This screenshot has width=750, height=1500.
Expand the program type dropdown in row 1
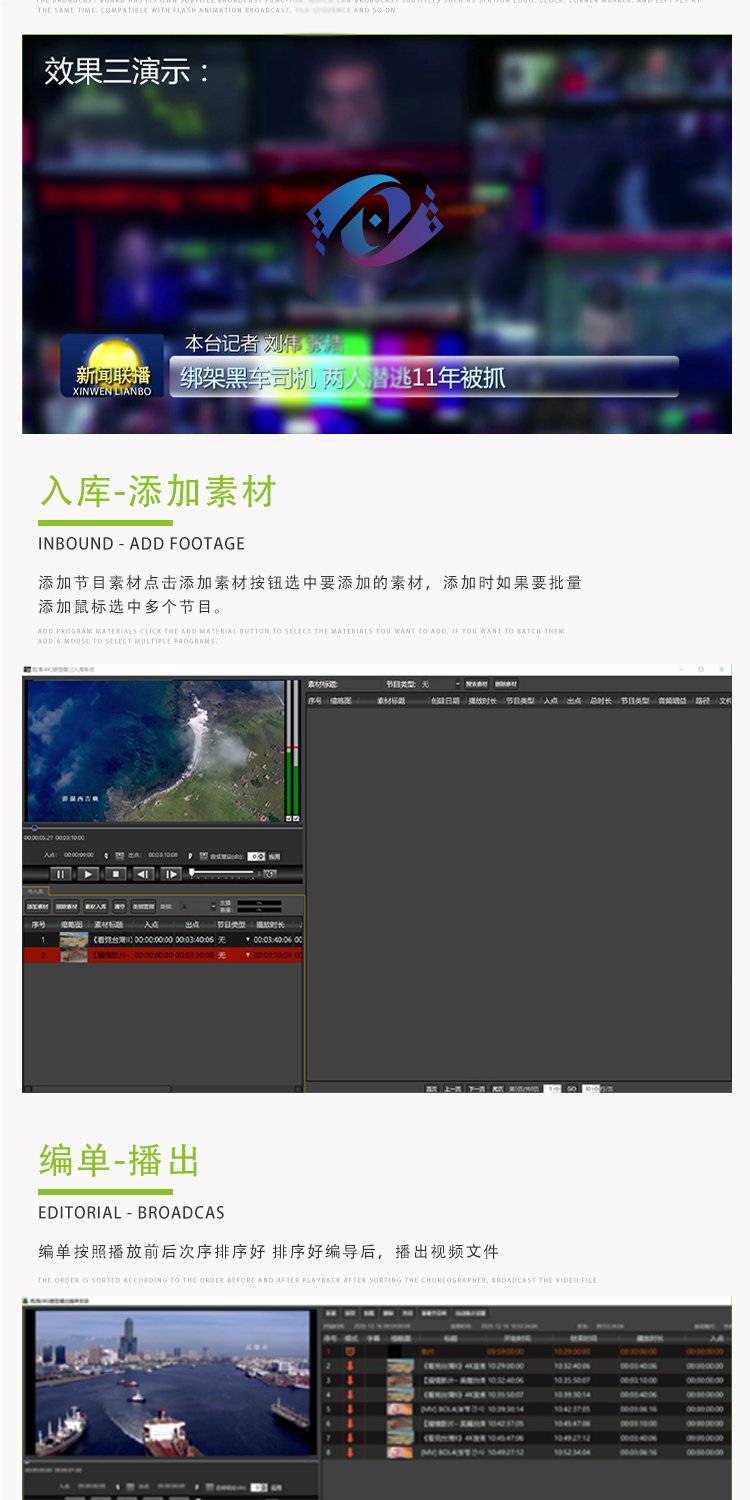[x=248, y=940]
